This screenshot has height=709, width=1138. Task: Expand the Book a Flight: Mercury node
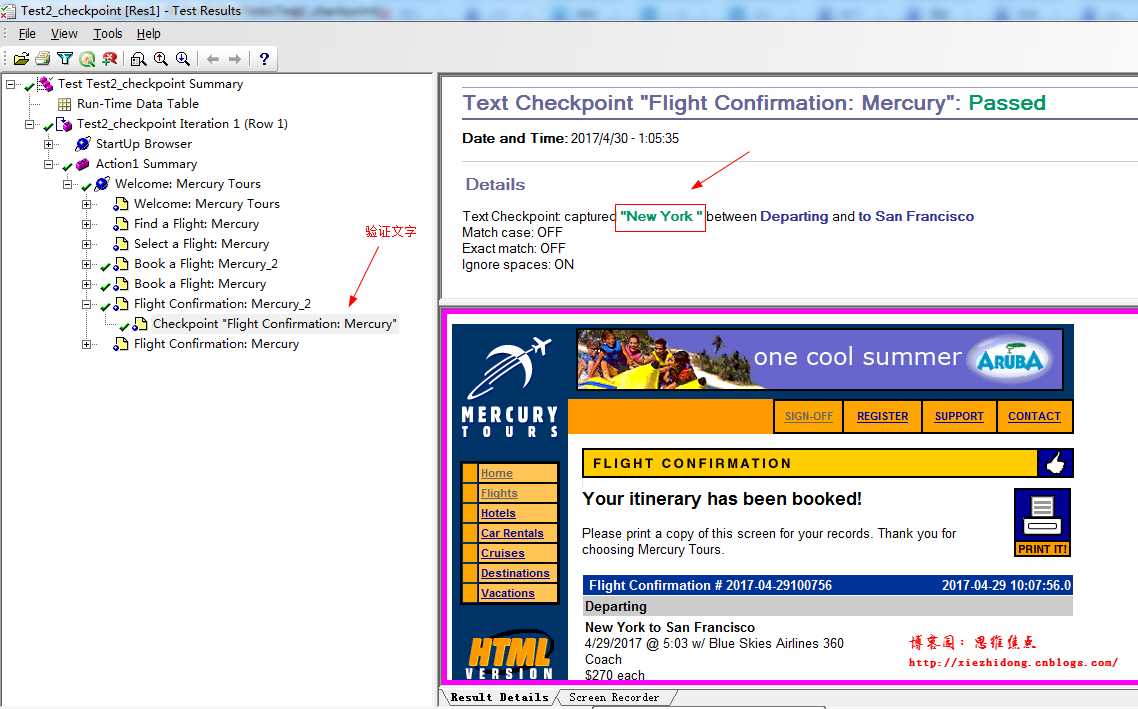(86, 284)
